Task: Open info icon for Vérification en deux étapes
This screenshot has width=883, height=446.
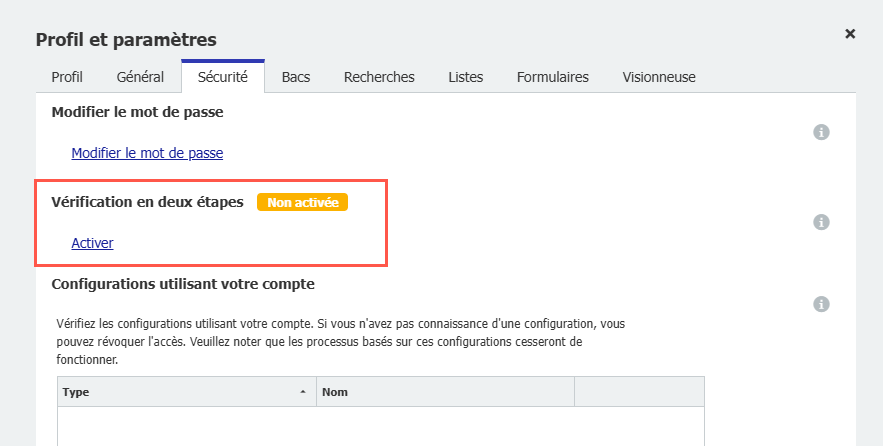Action: (x=821, y=222)
